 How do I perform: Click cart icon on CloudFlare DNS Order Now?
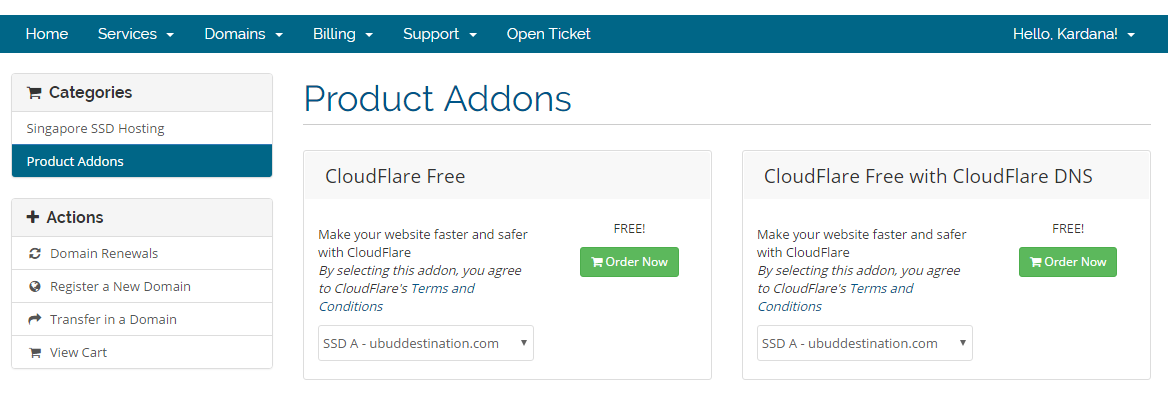click(x=1035, y=262)
